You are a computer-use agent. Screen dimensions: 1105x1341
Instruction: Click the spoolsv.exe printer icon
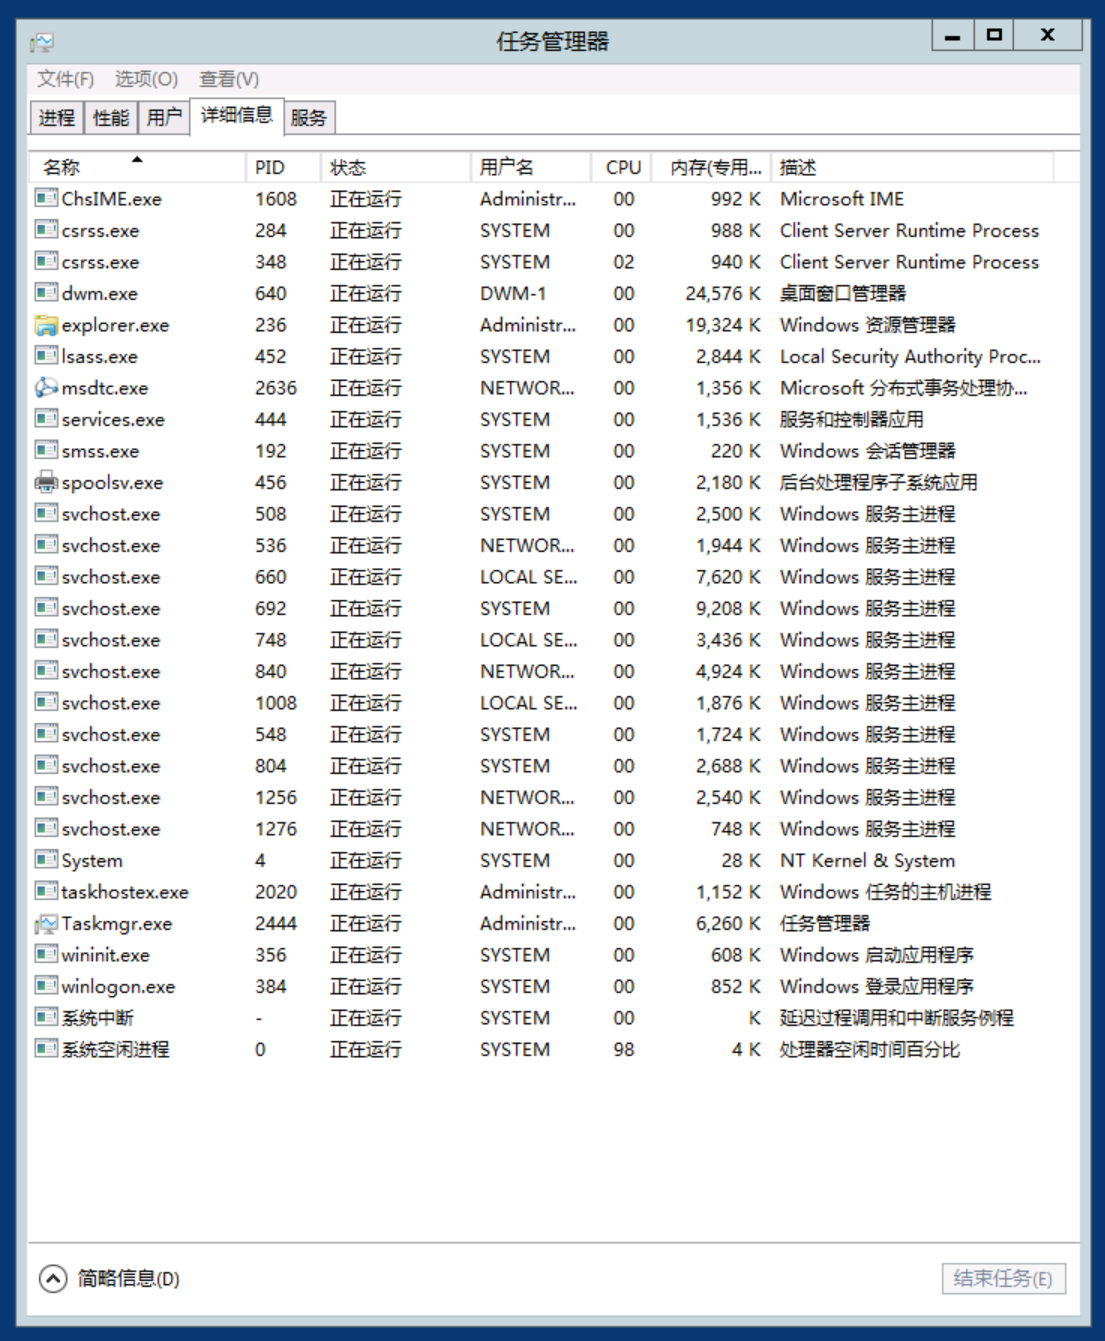point(46,482)
